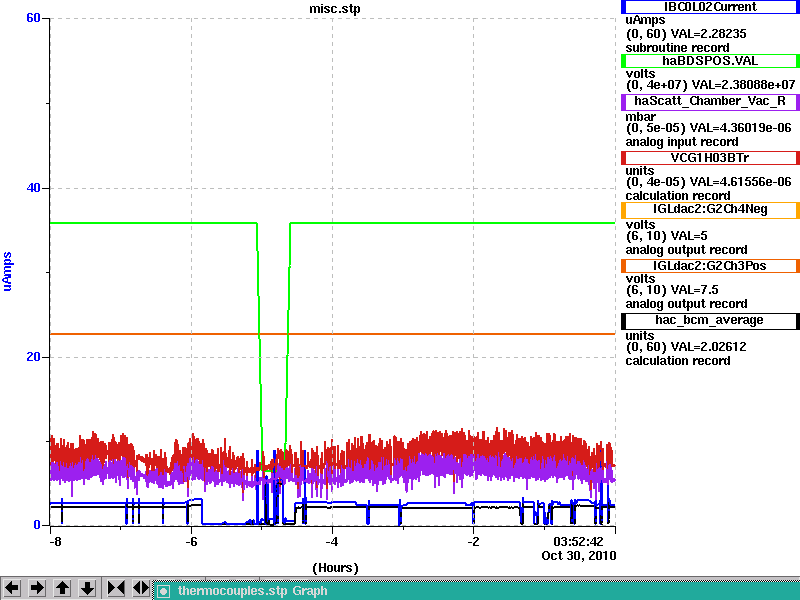Click the y-axis tick value 60
This screenshot has width=800, height=600.
point(33,18)
